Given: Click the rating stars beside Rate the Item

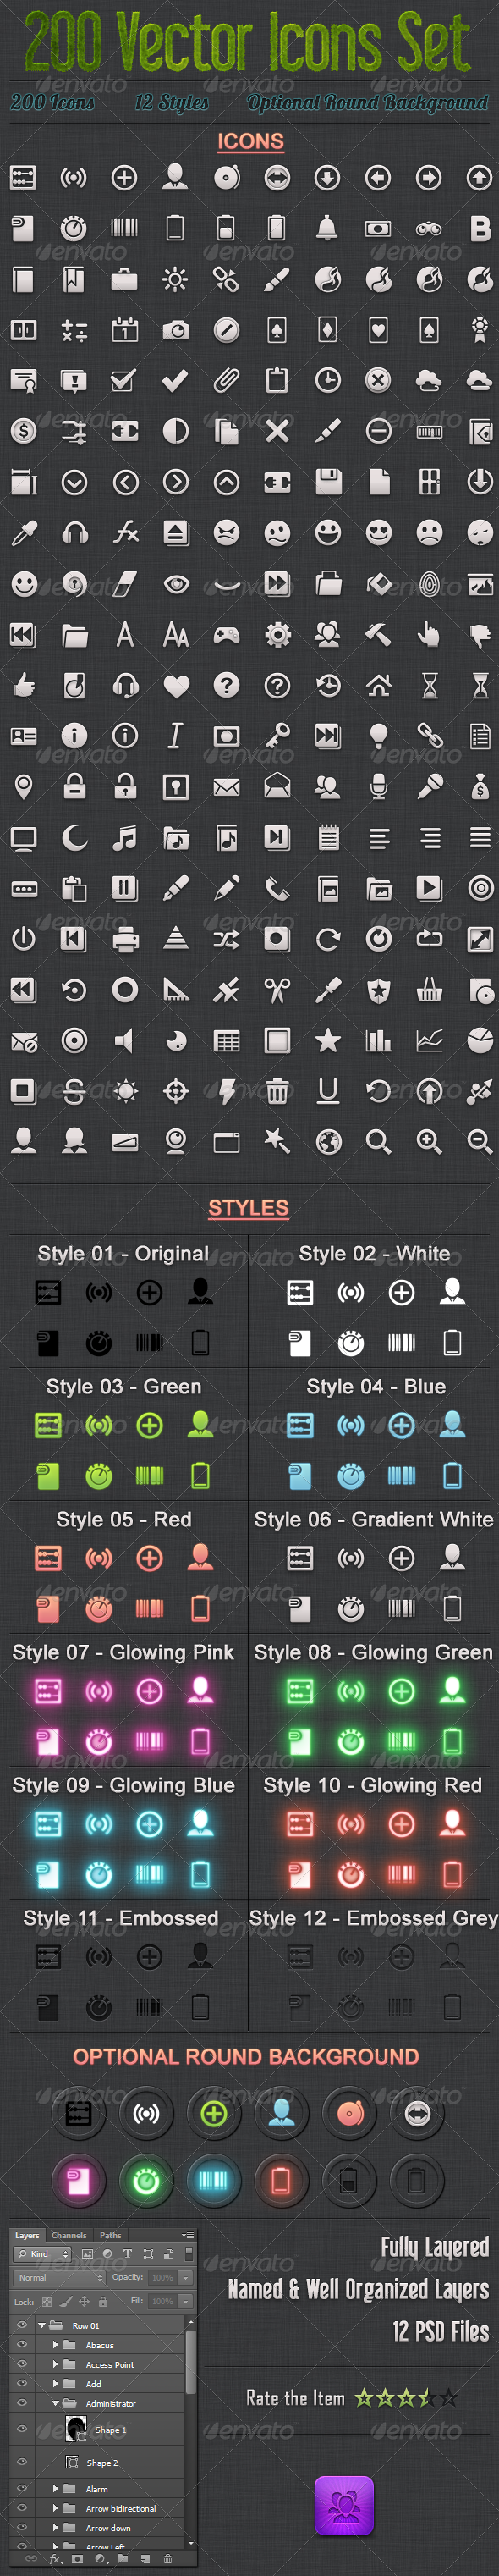Looking at the screenshot, I should pyautogui.click(x=407, y=2397).
